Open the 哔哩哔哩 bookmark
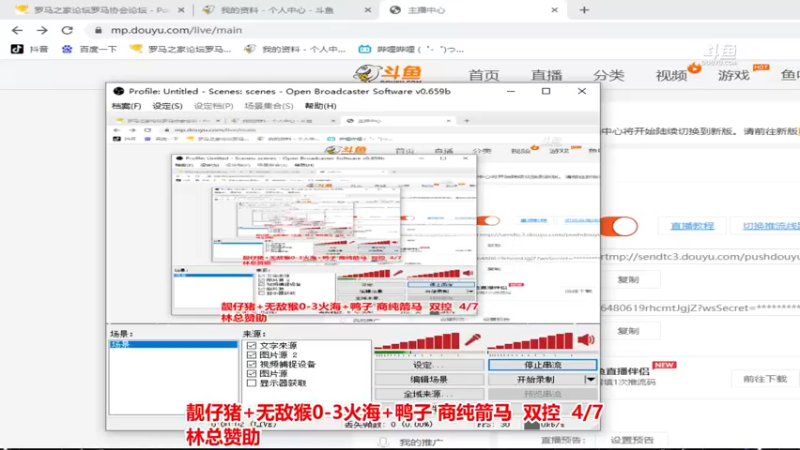 [411, 49]
